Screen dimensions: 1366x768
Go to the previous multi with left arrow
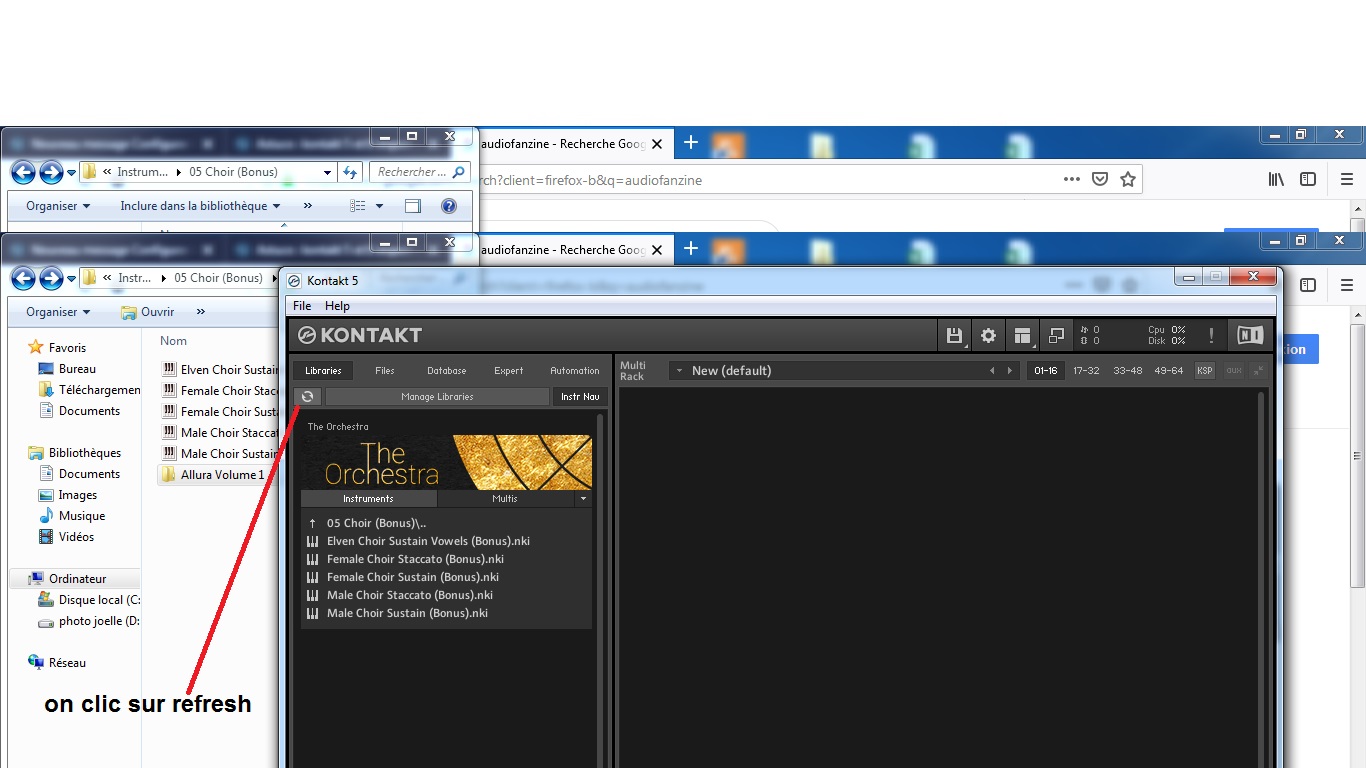coord(992,371)
